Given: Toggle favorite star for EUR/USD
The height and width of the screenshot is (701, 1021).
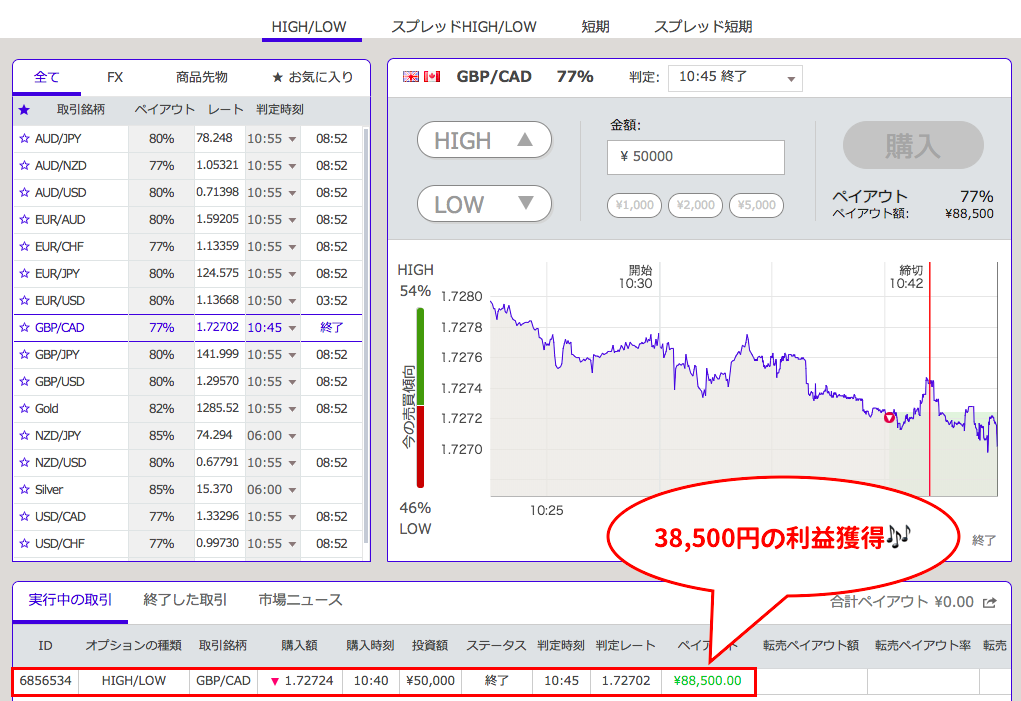Looking at the screenshot, I should pos(24,301).
